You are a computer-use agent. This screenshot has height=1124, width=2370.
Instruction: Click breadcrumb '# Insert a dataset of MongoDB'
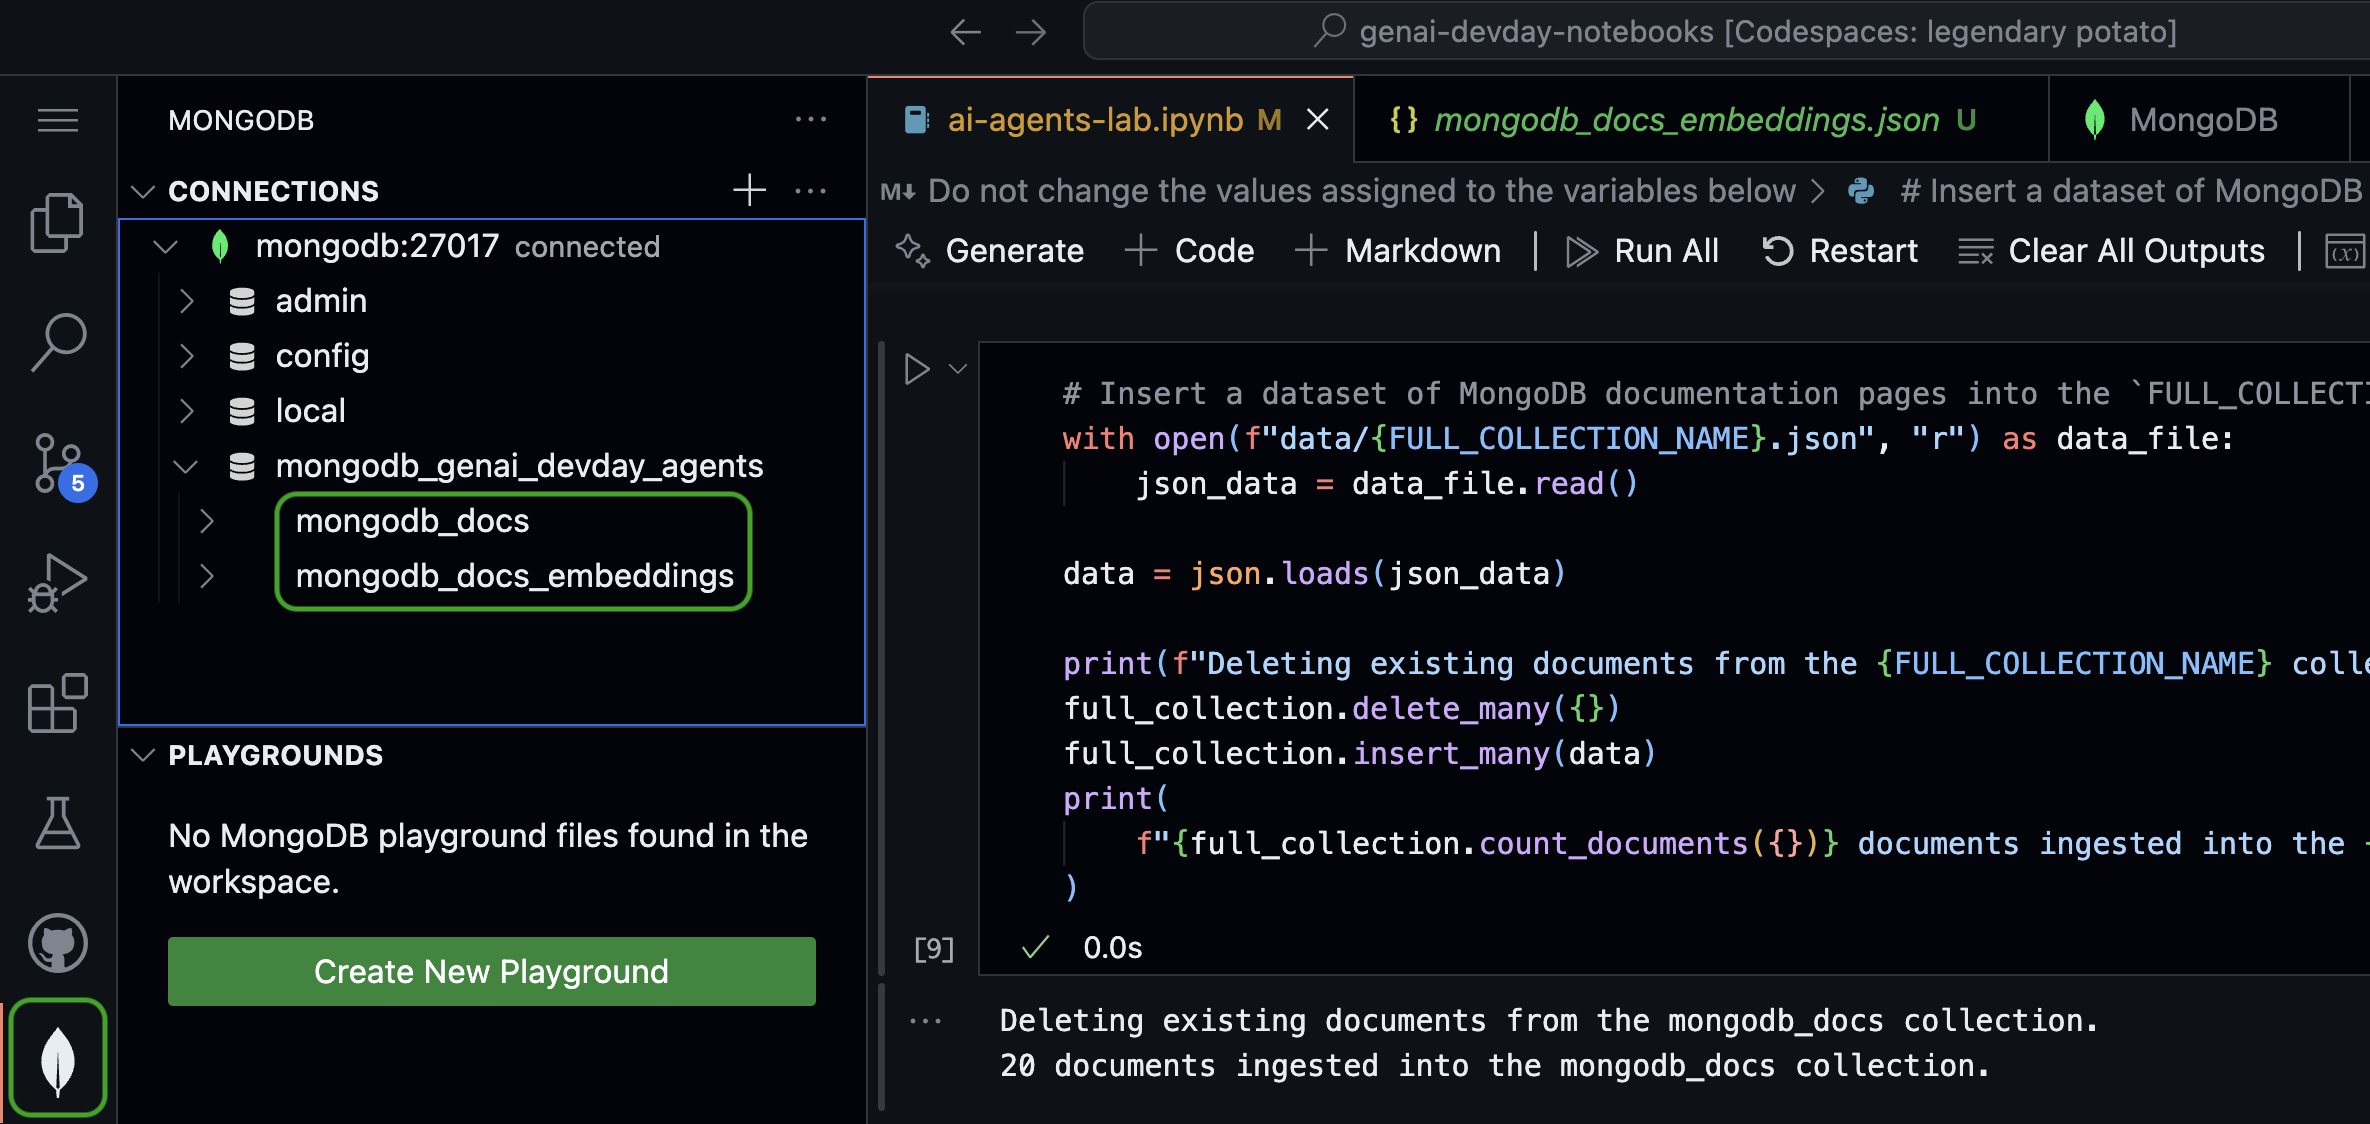[2130, 191]
